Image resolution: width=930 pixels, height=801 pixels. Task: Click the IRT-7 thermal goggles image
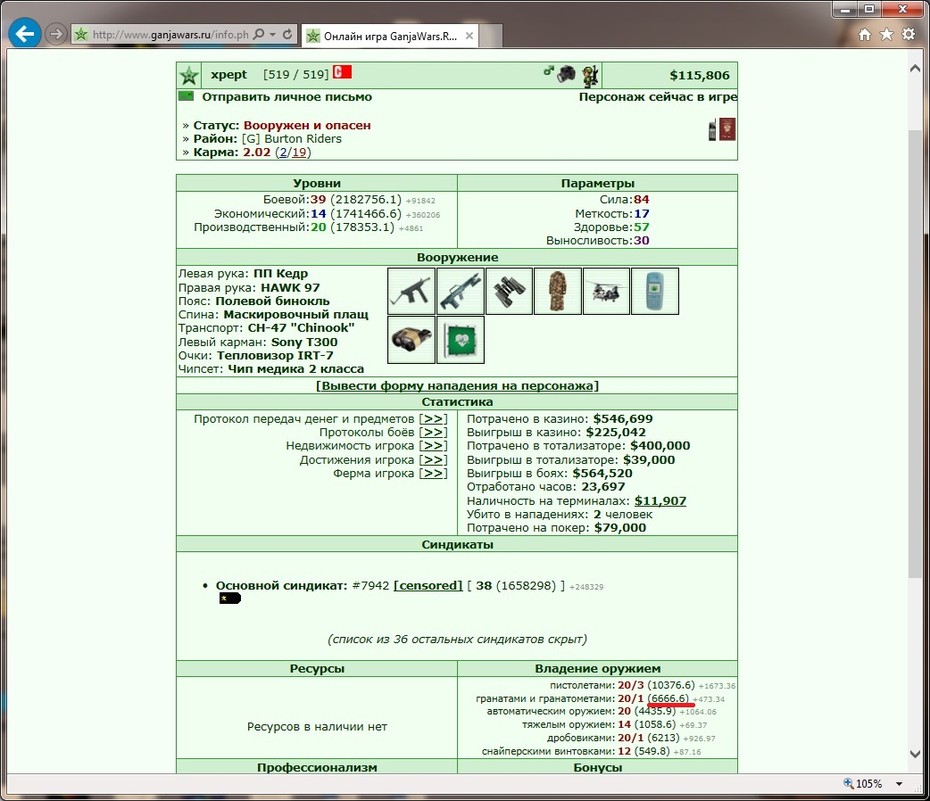pos(411,340)
